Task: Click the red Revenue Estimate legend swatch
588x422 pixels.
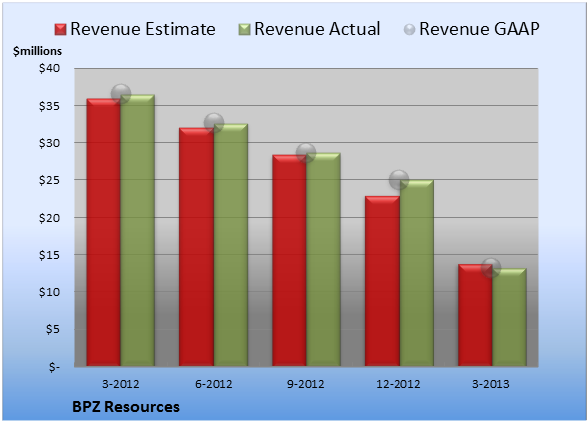Action: (60, 29)
